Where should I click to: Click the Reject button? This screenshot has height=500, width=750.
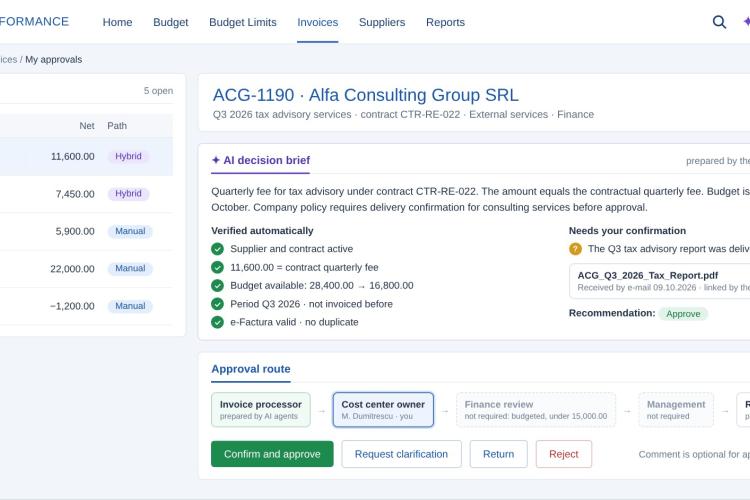pyautogui.click(x=563, y=454)
